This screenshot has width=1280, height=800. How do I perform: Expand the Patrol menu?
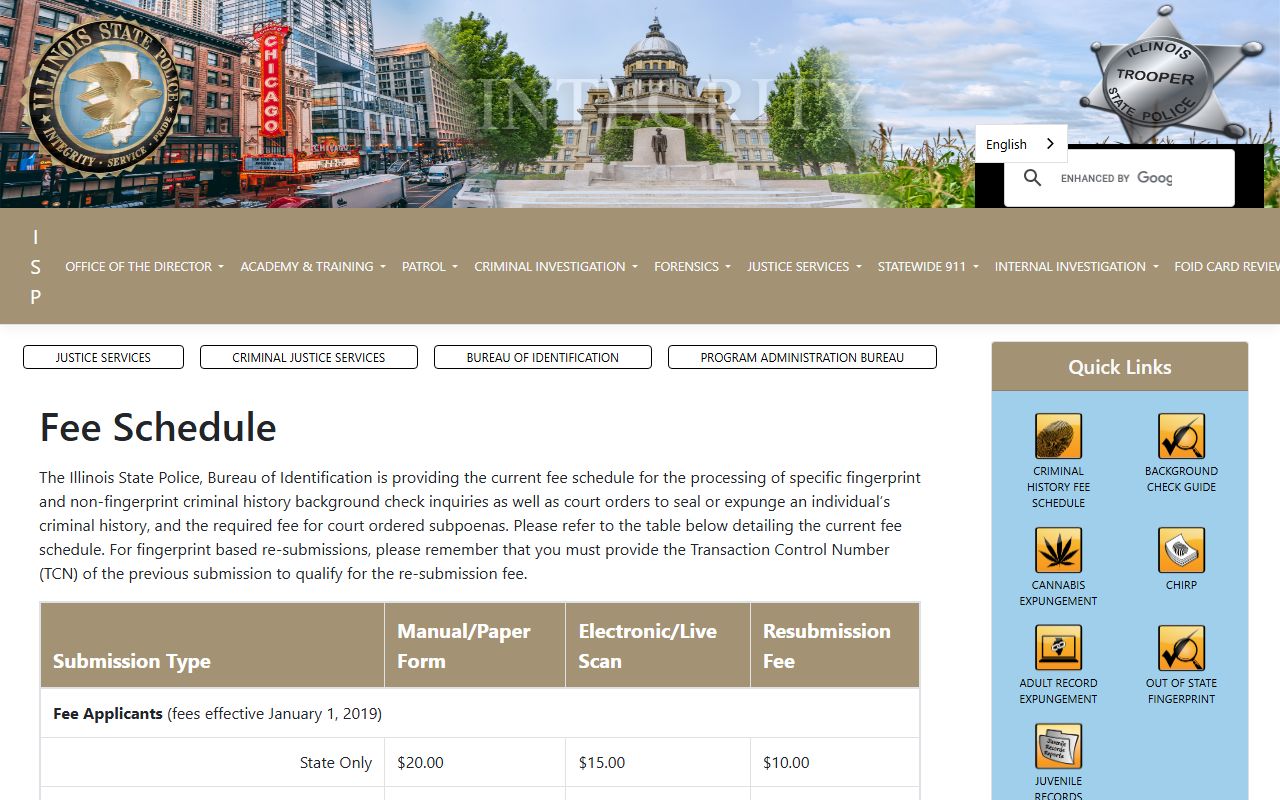tap(429, 266)
